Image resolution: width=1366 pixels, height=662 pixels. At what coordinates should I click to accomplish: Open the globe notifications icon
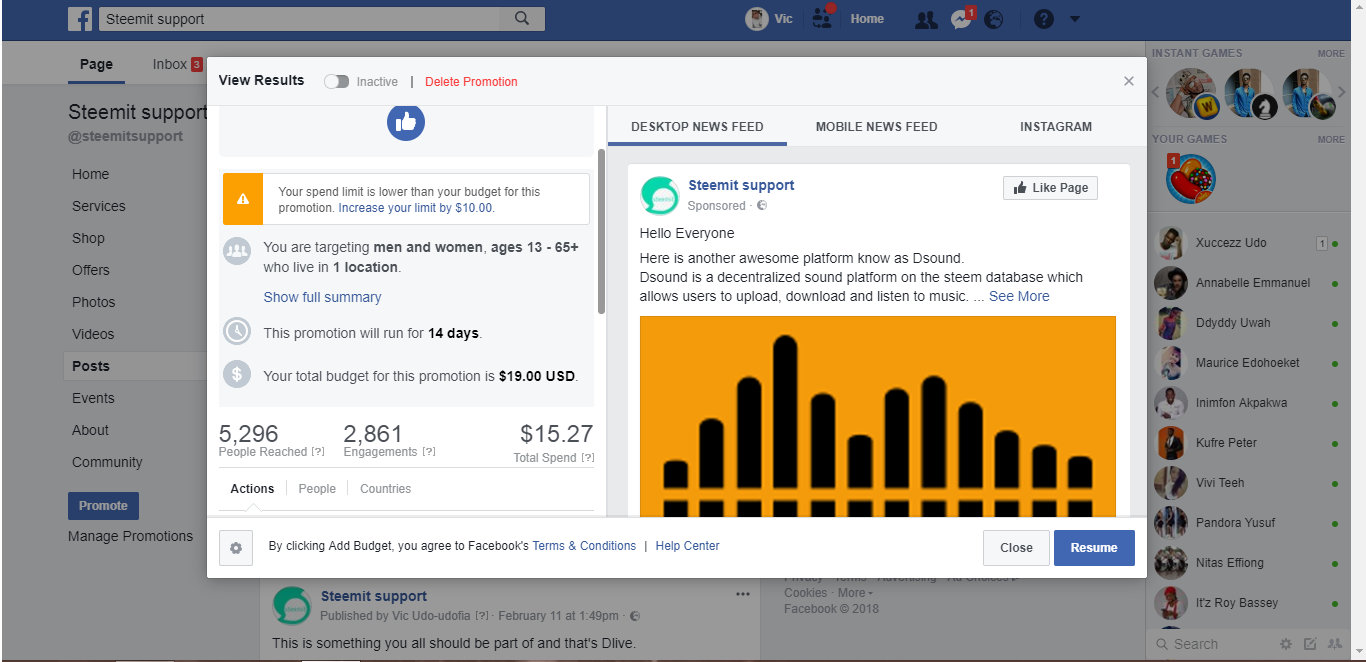click(993, 19)
